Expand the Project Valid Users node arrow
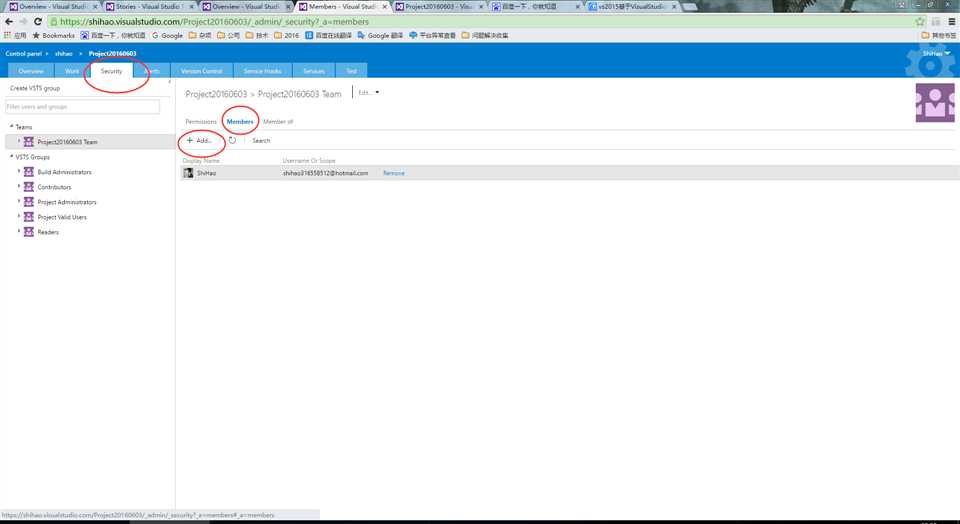This screenshot has height=524, width=960. (x=18, y=216)
